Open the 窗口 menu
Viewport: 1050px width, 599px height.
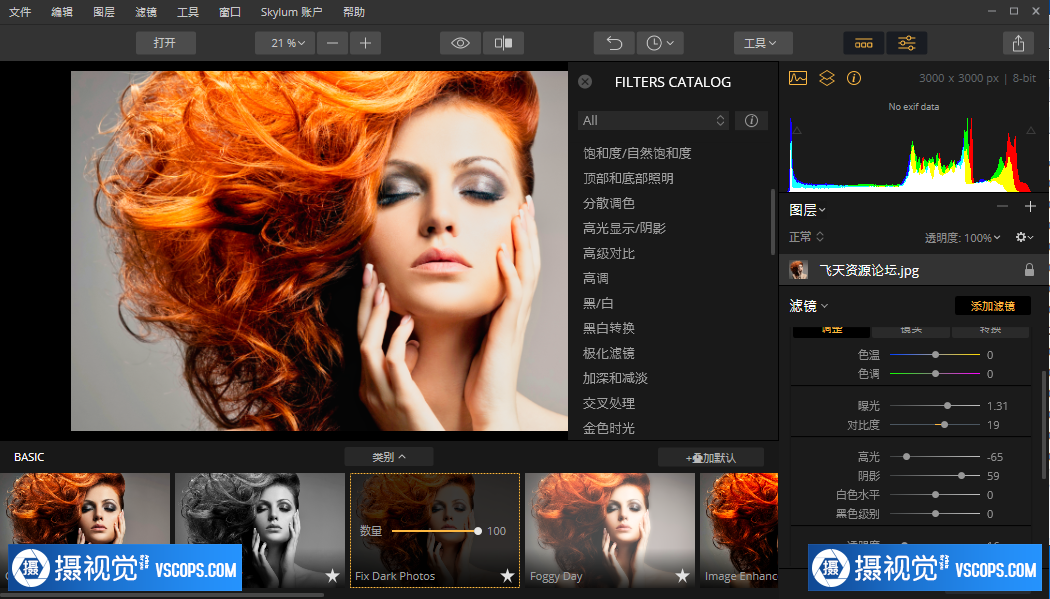click(230, 12)
